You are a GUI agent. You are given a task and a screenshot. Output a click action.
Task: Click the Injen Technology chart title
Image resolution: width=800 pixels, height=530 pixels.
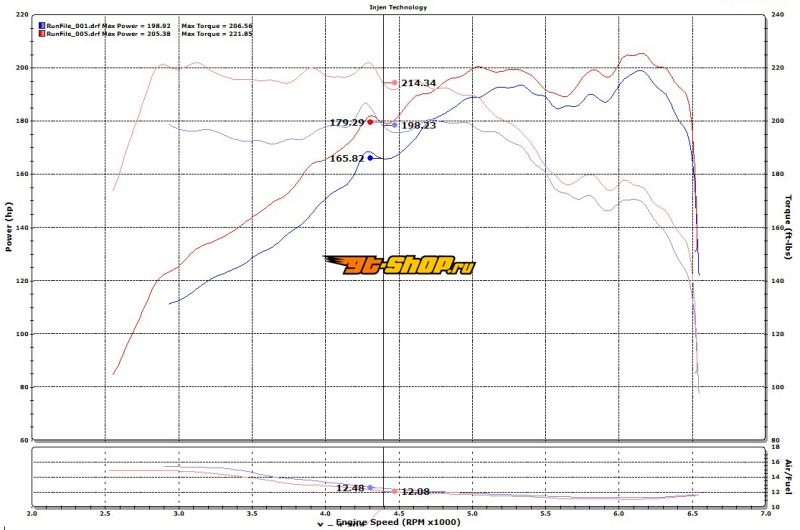(x=398, y=7)
